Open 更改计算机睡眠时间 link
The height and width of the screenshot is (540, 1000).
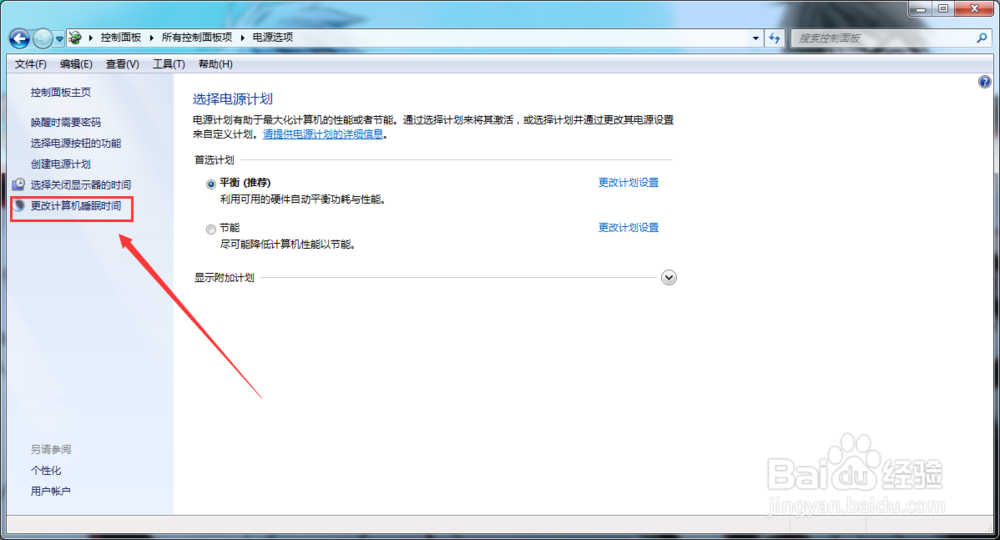[76, 206]
